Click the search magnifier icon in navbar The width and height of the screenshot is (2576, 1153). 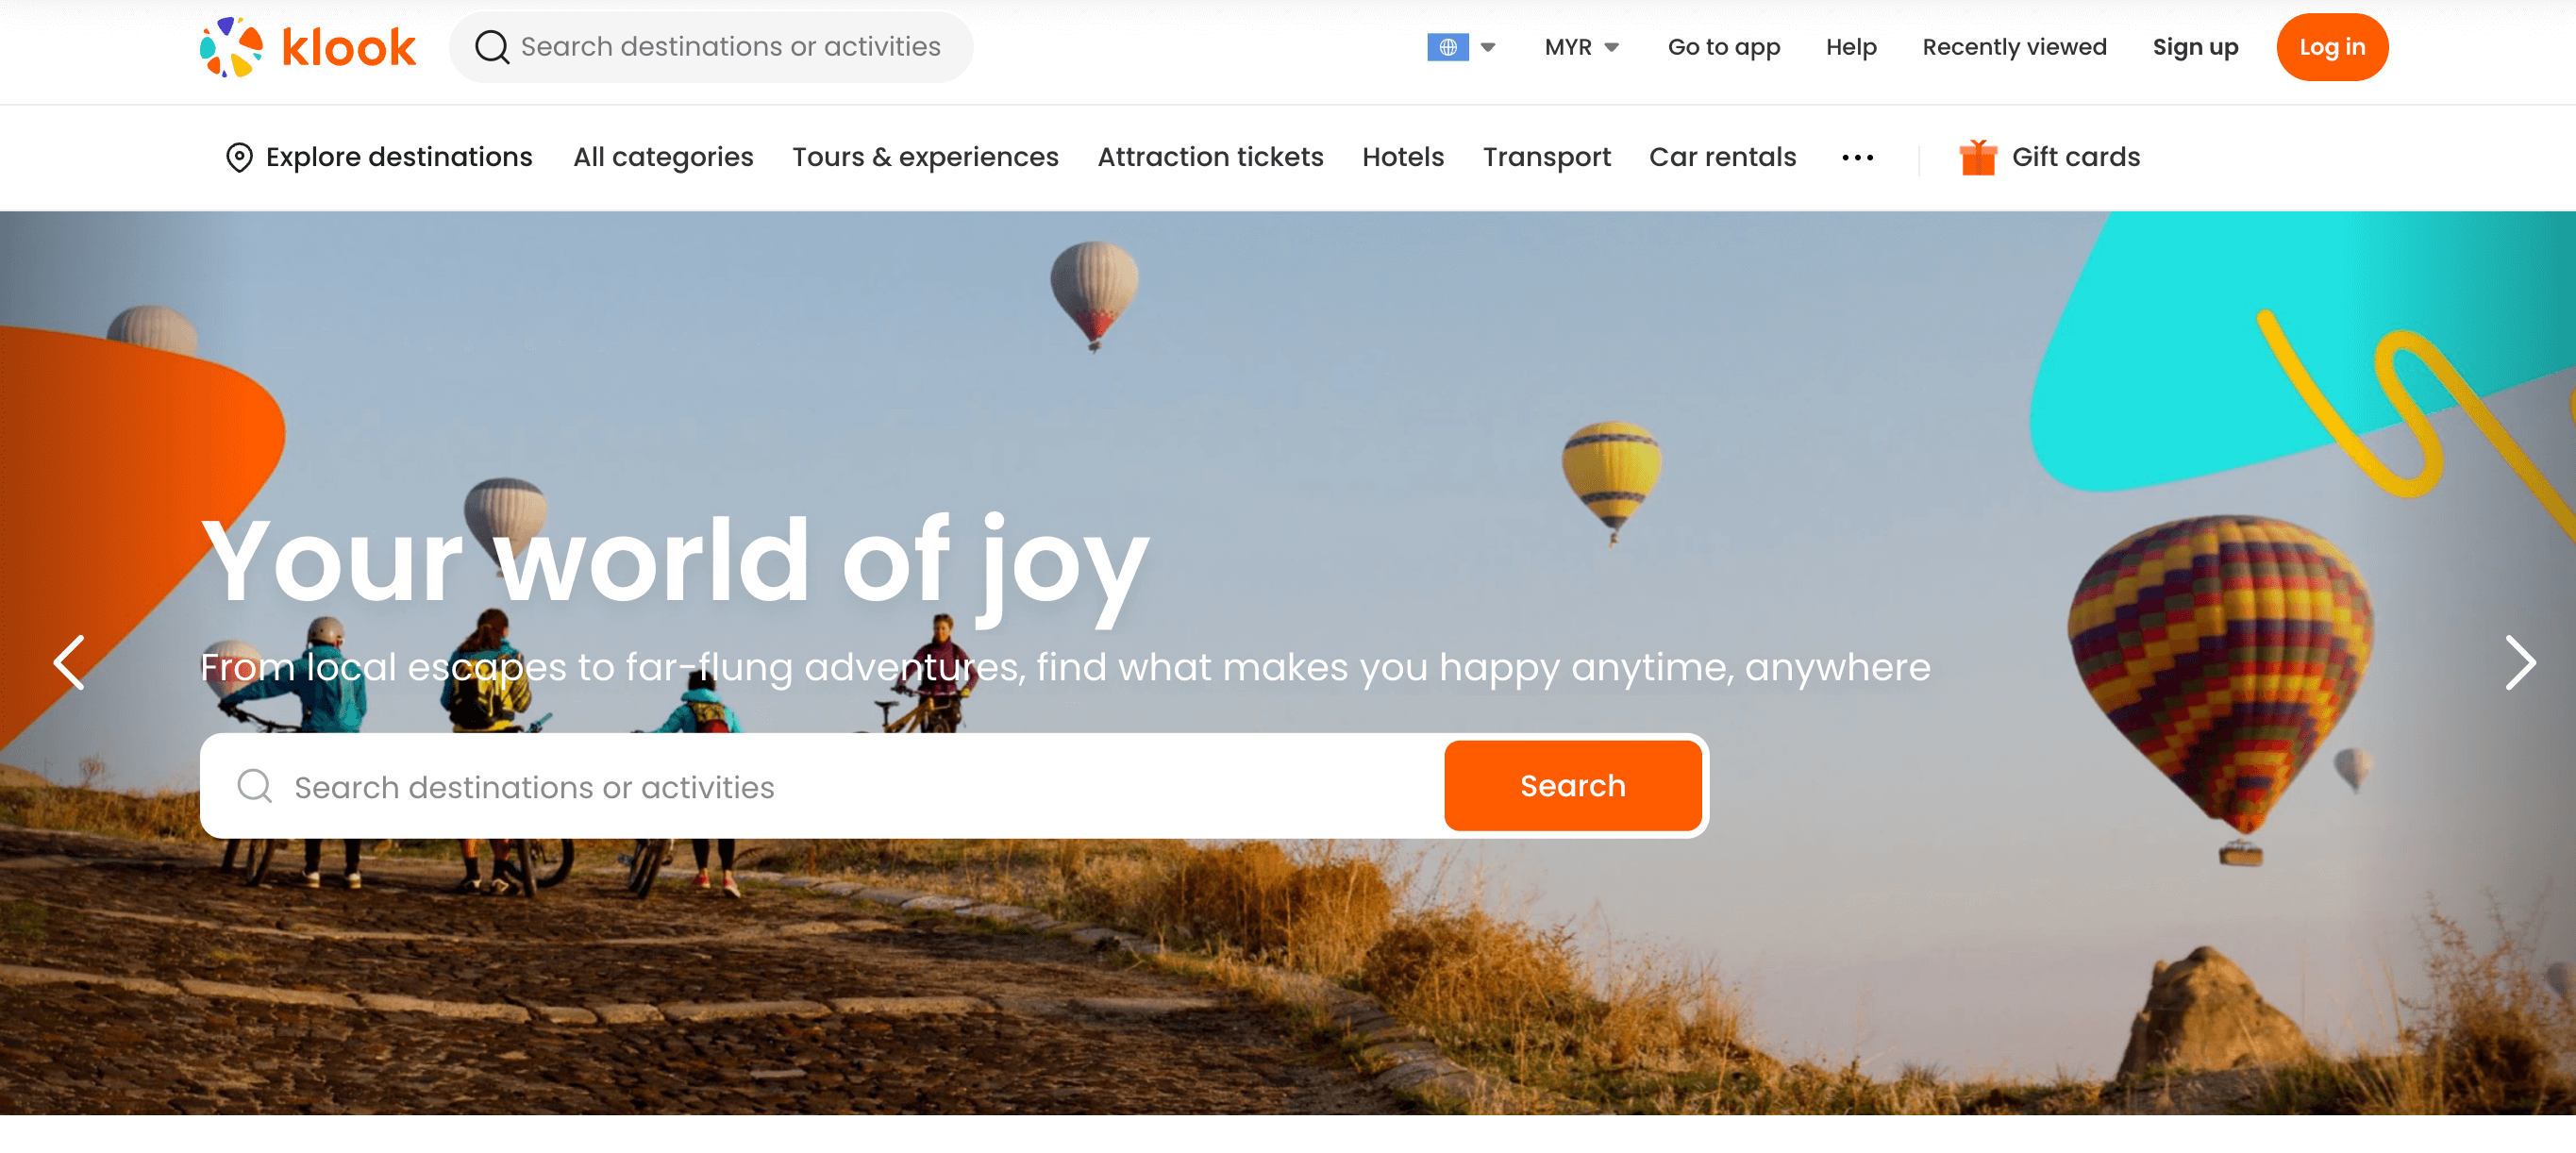point(490,46)
